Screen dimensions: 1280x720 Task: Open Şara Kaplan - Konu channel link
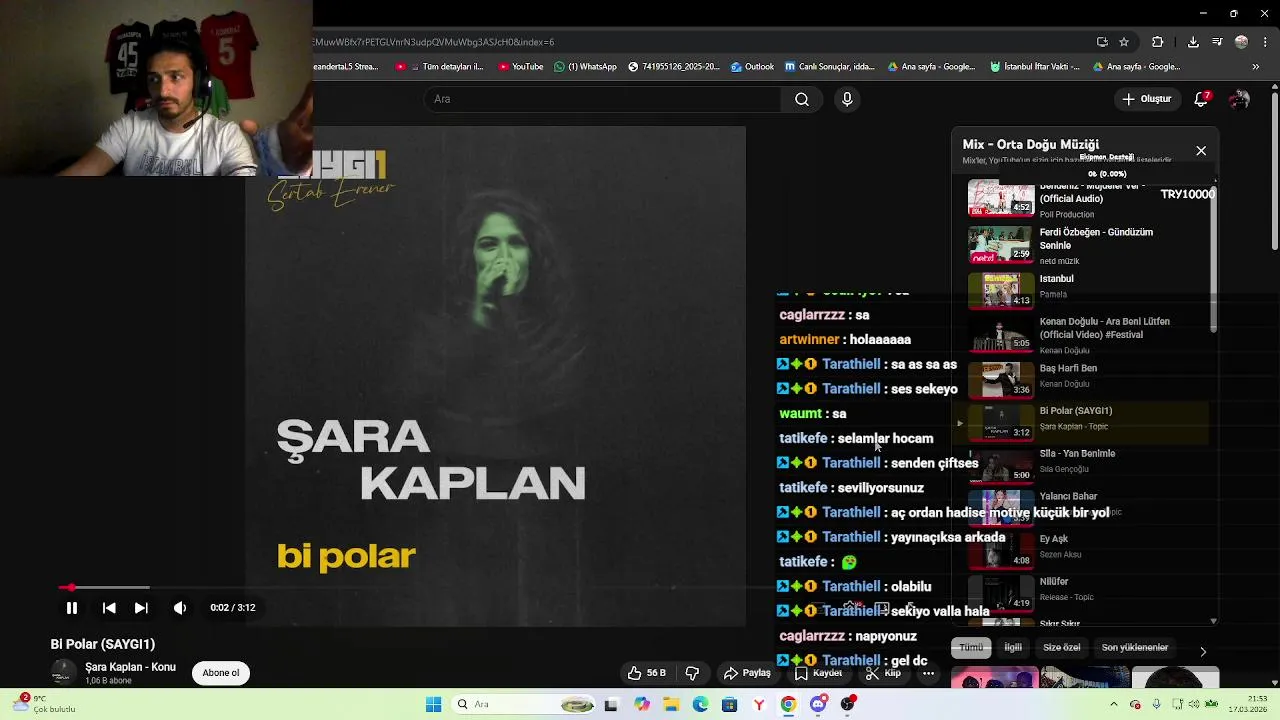tap(130, 667)
